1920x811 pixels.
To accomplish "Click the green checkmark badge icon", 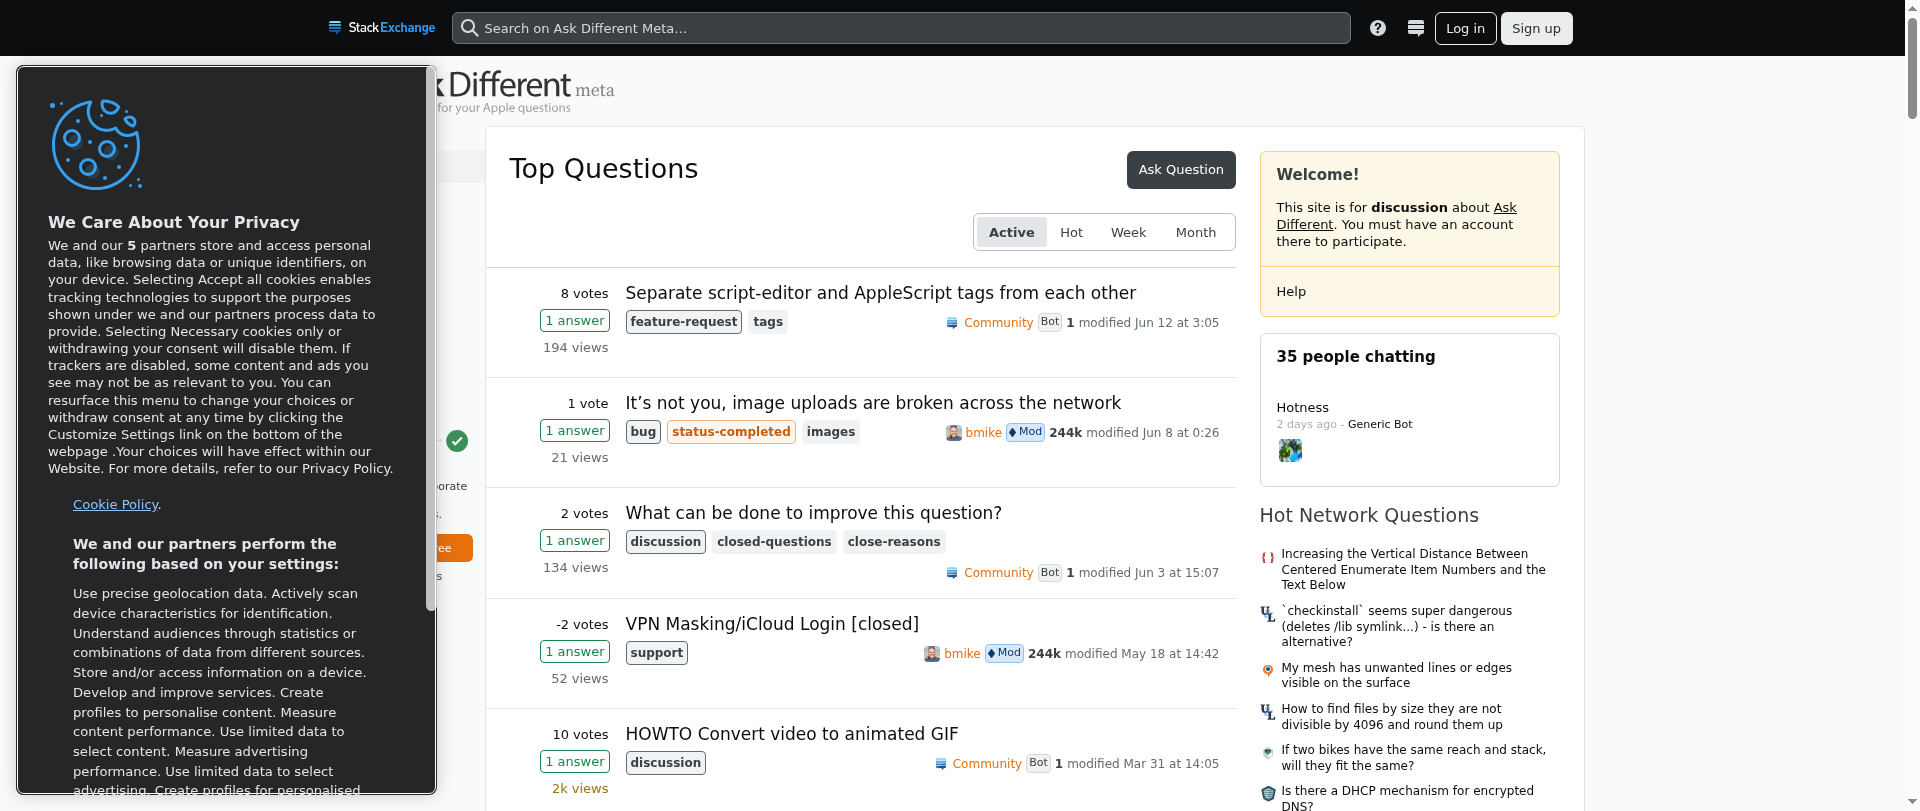I will pos(457,441).
